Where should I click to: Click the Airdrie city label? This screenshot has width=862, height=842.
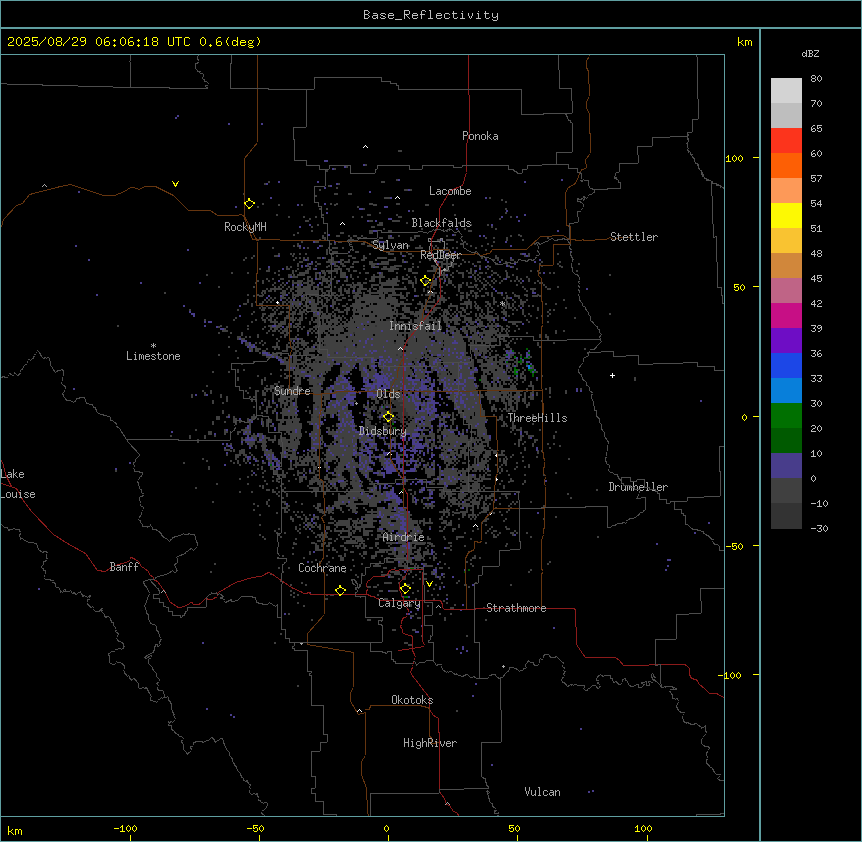(x=403, y=537)
